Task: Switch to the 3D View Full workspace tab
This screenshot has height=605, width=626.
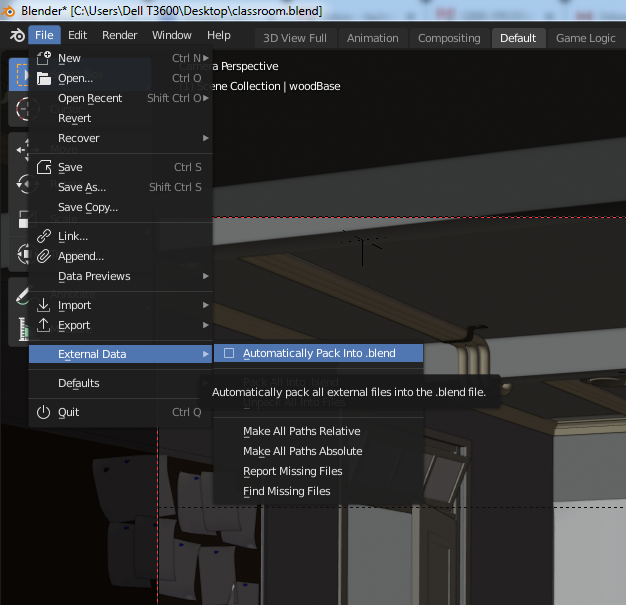Action: click(295, 38)
